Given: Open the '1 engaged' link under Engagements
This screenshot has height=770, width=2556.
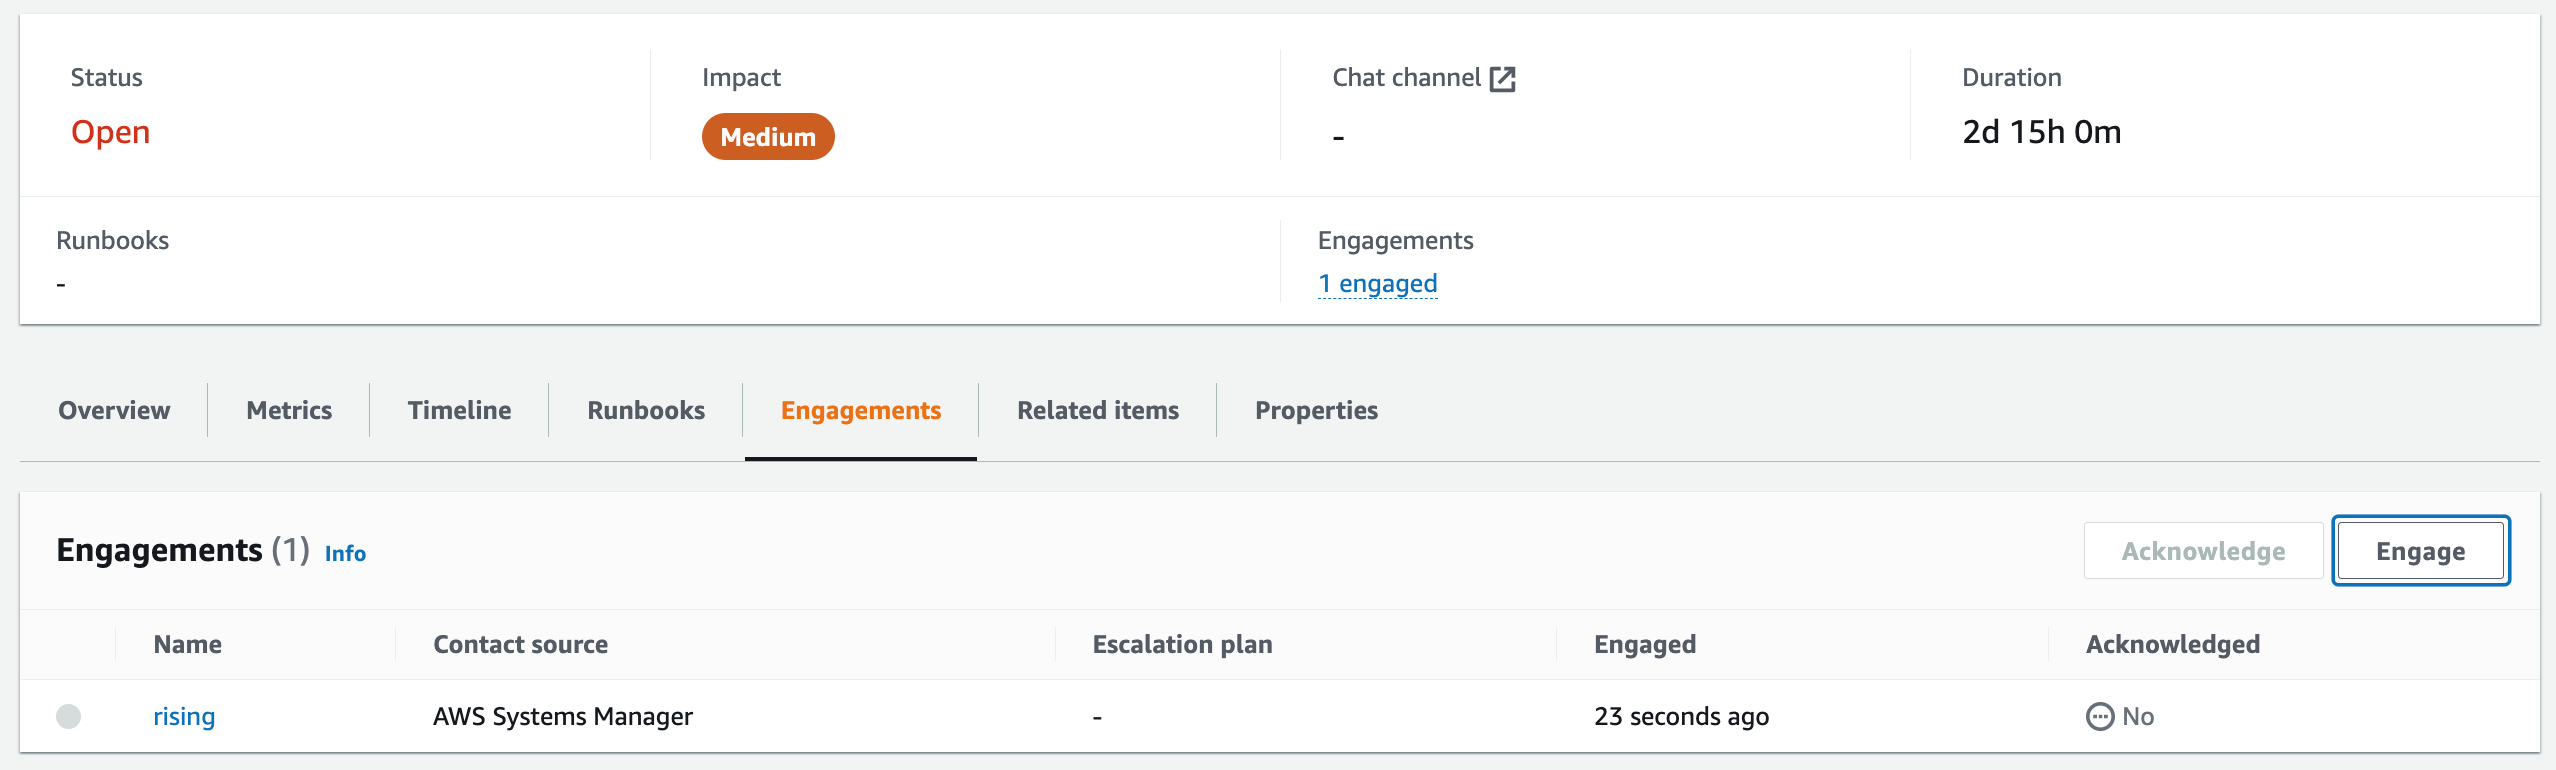Looking at the screenshot, I should pos(1378,283).
